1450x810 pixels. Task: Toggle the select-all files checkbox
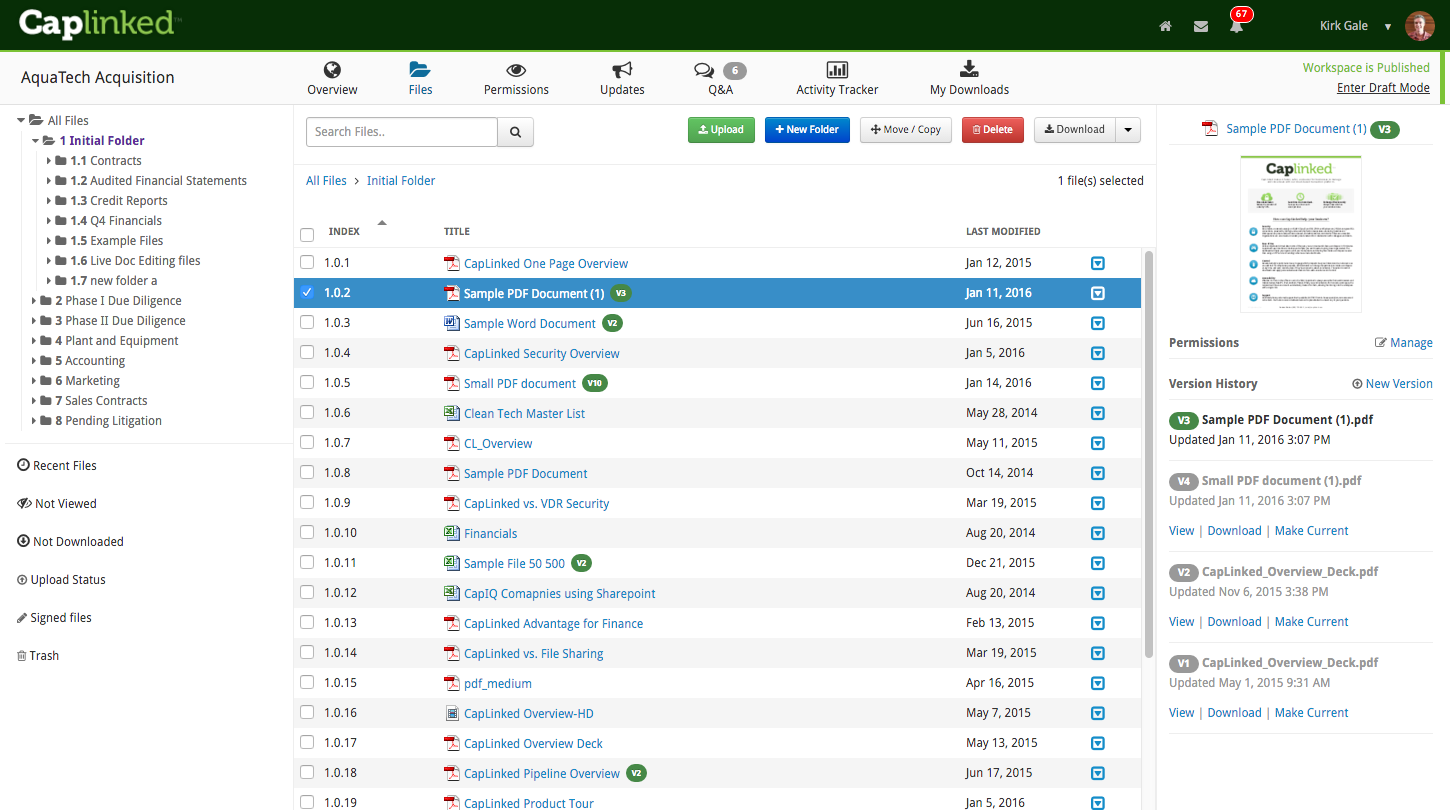[x=307, y=235]
